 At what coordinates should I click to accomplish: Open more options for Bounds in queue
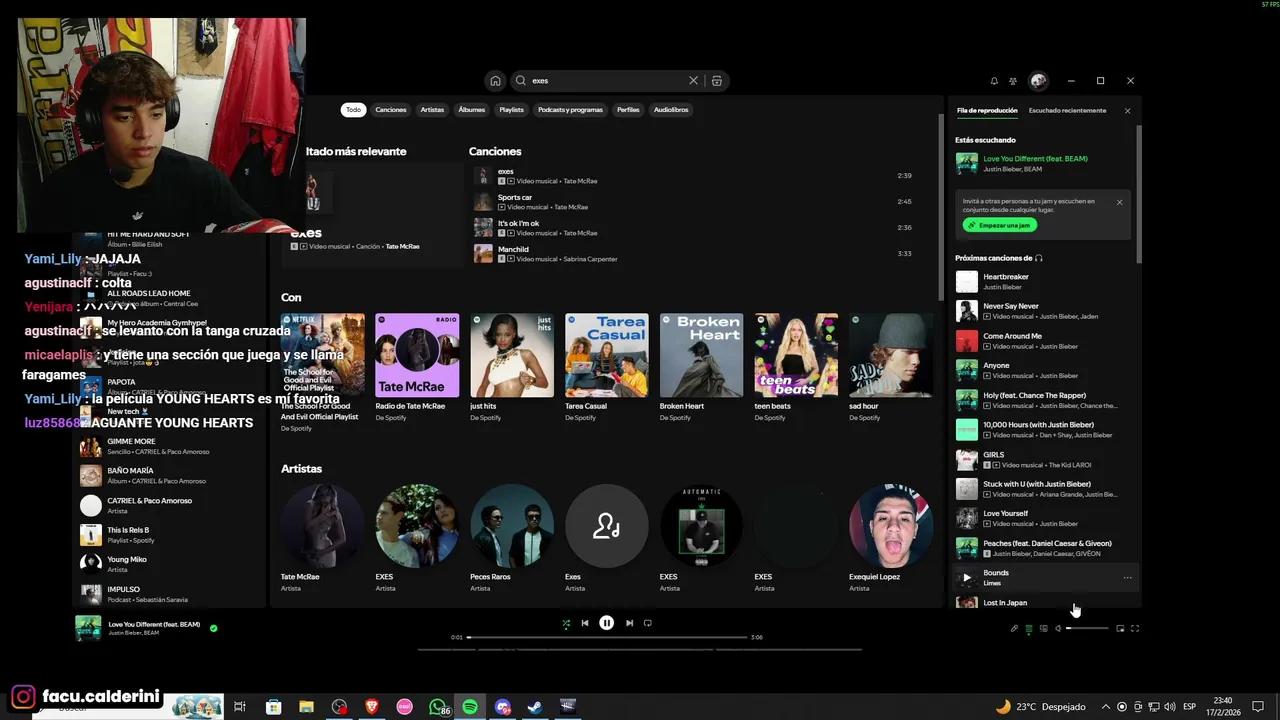1127,578
